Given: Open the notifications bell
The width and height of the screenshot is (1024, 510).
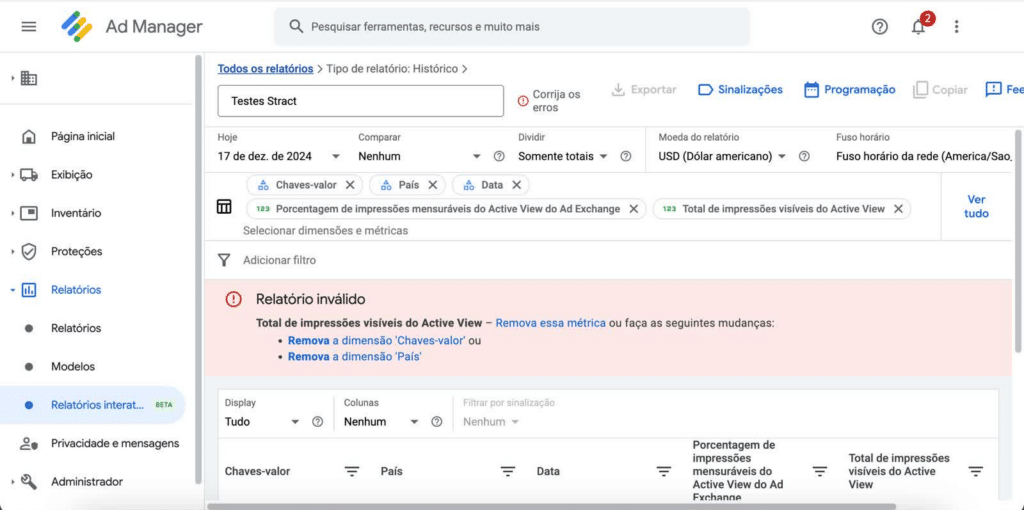Looking at the screenshot, I should pos(918,27).
